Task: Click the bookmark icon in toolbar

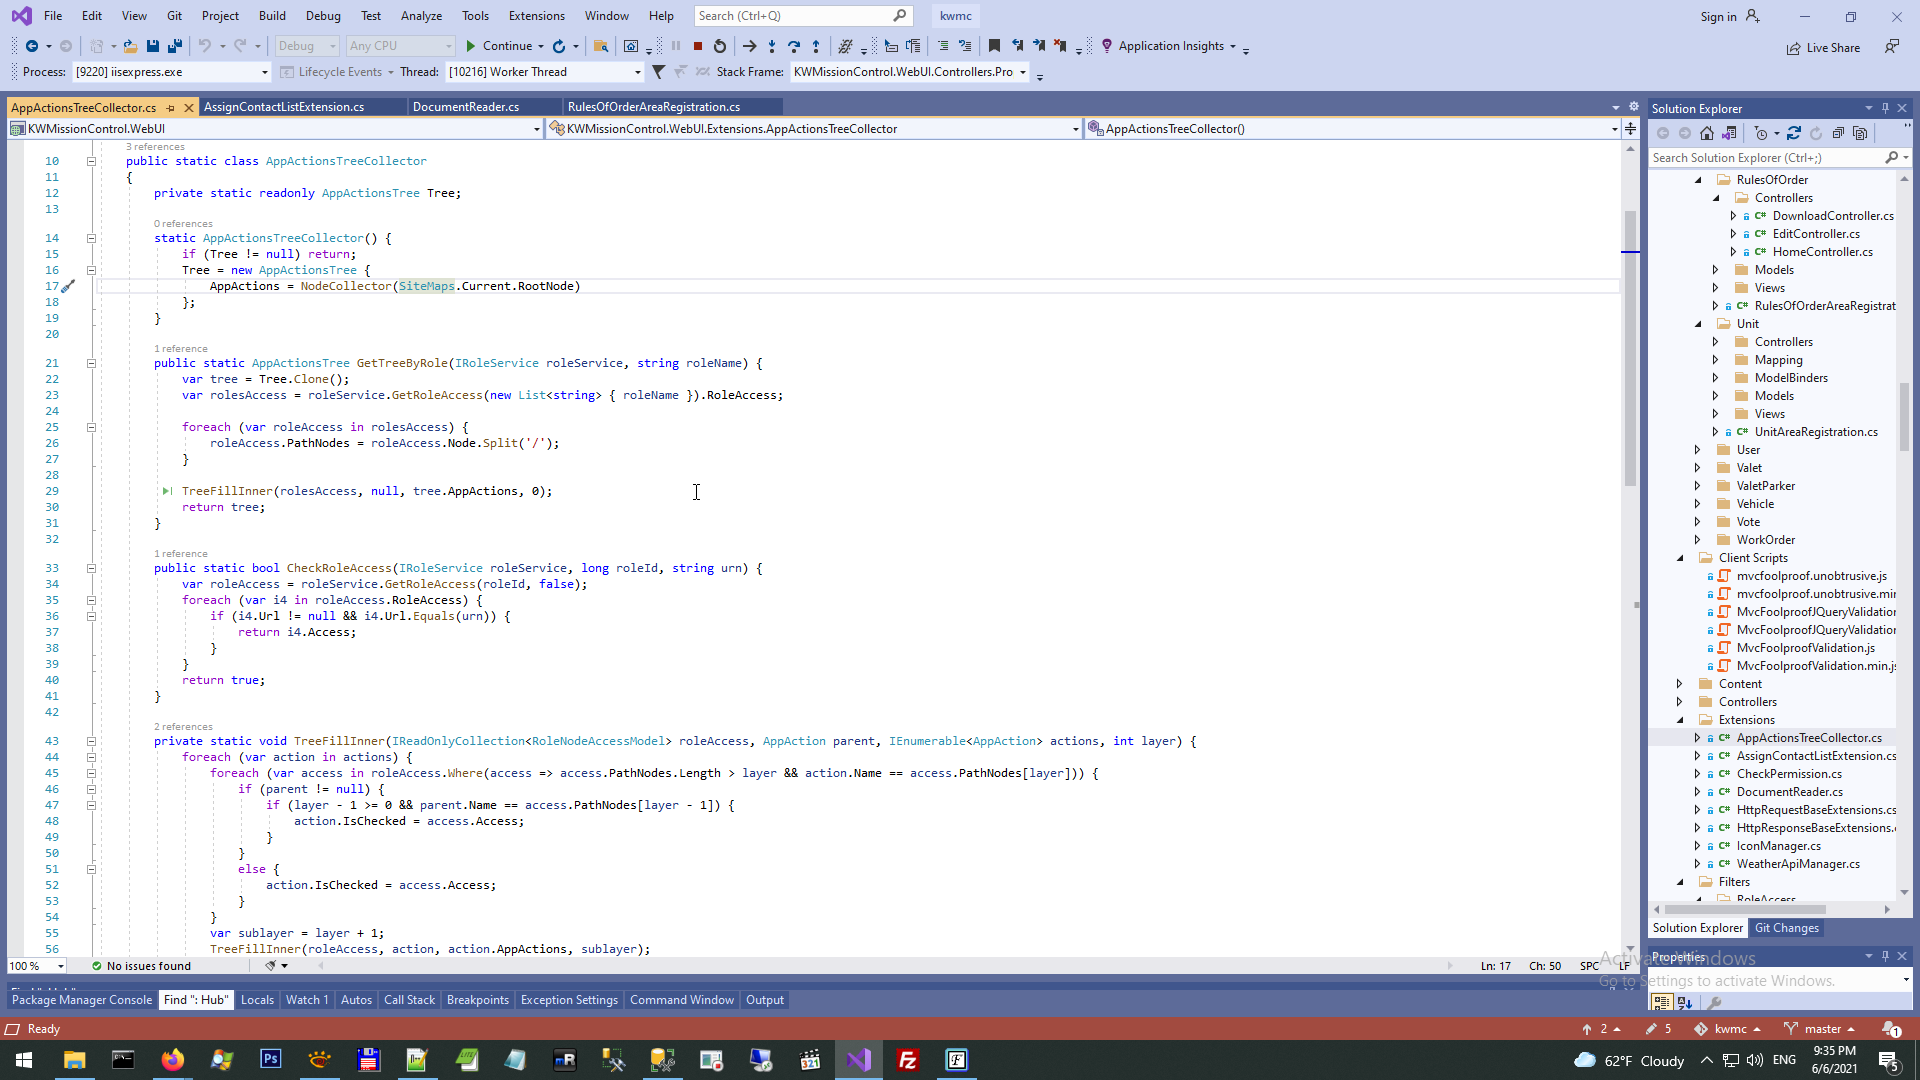Action: (994, 46)
